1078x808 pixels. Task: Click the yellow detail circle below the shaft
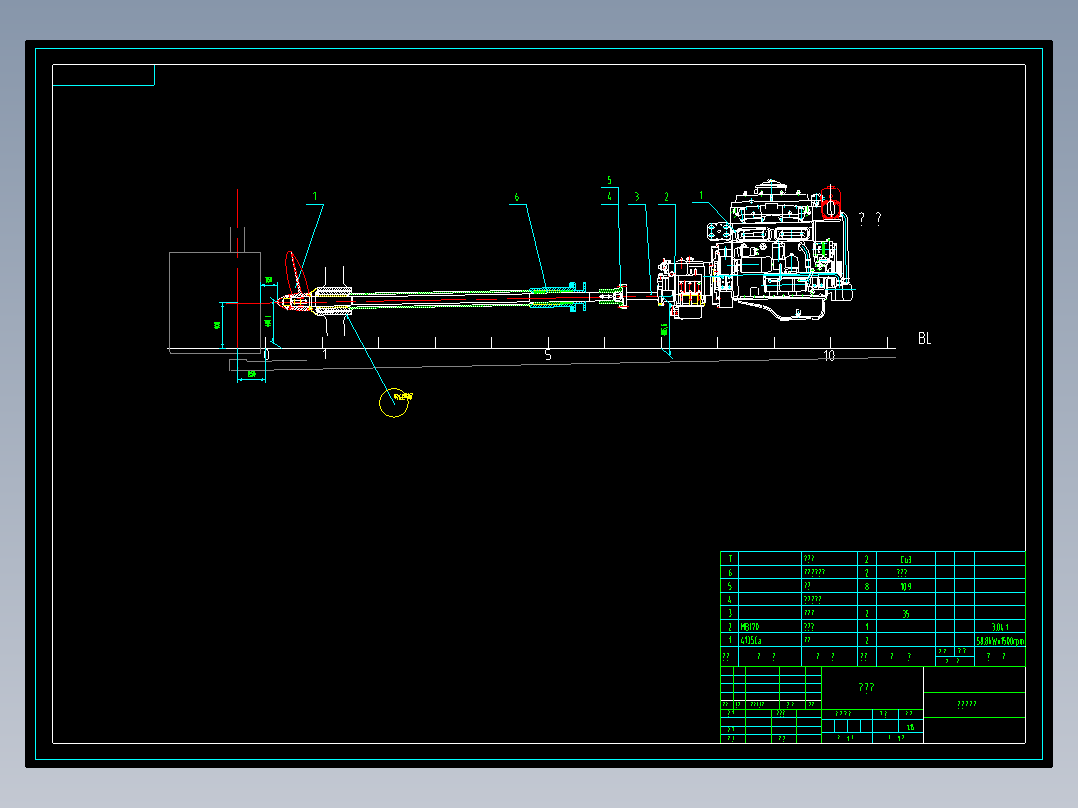point(394,403)
